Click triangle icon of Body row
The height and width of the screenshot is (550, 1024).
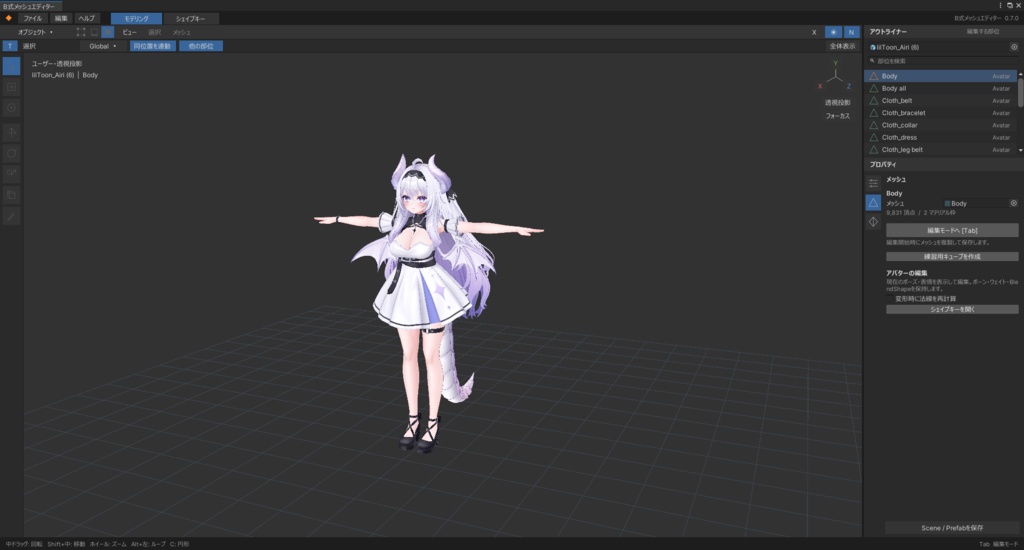(873, 76)
